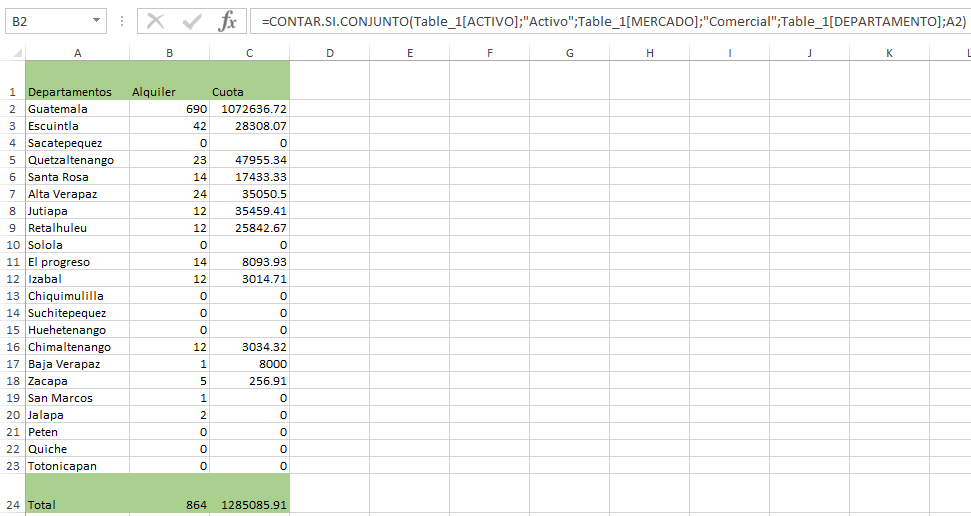The width and height of the screenshot is (971, 516).
Task: Click the Total Alquiler cell showing 864
Action: point(169,505)
